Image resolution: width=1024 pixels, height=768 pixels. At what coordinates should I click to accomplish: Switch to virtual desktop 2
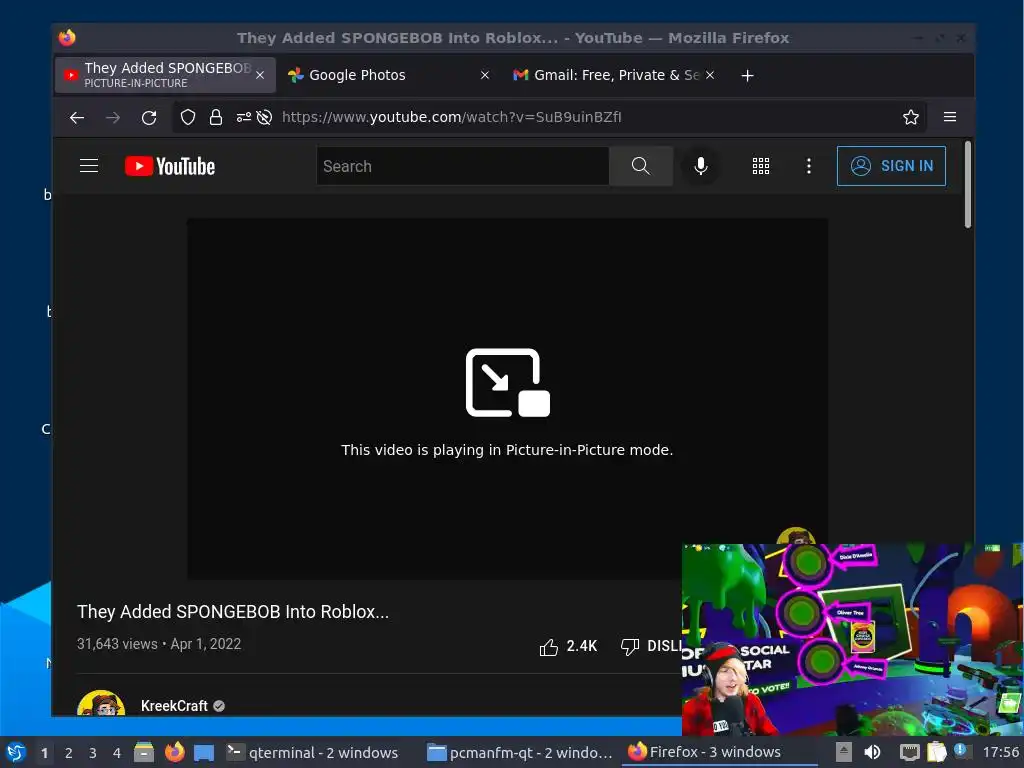(x=68, y=753)
